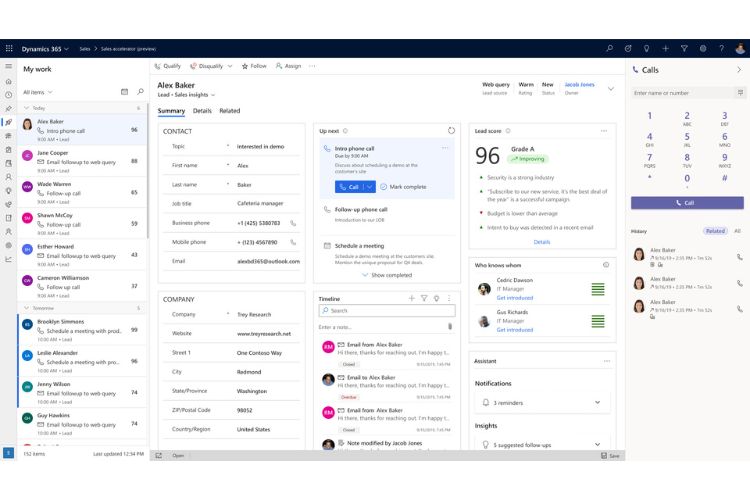Switch to the Details tab

pyautogui.click(x=202, y=111)
